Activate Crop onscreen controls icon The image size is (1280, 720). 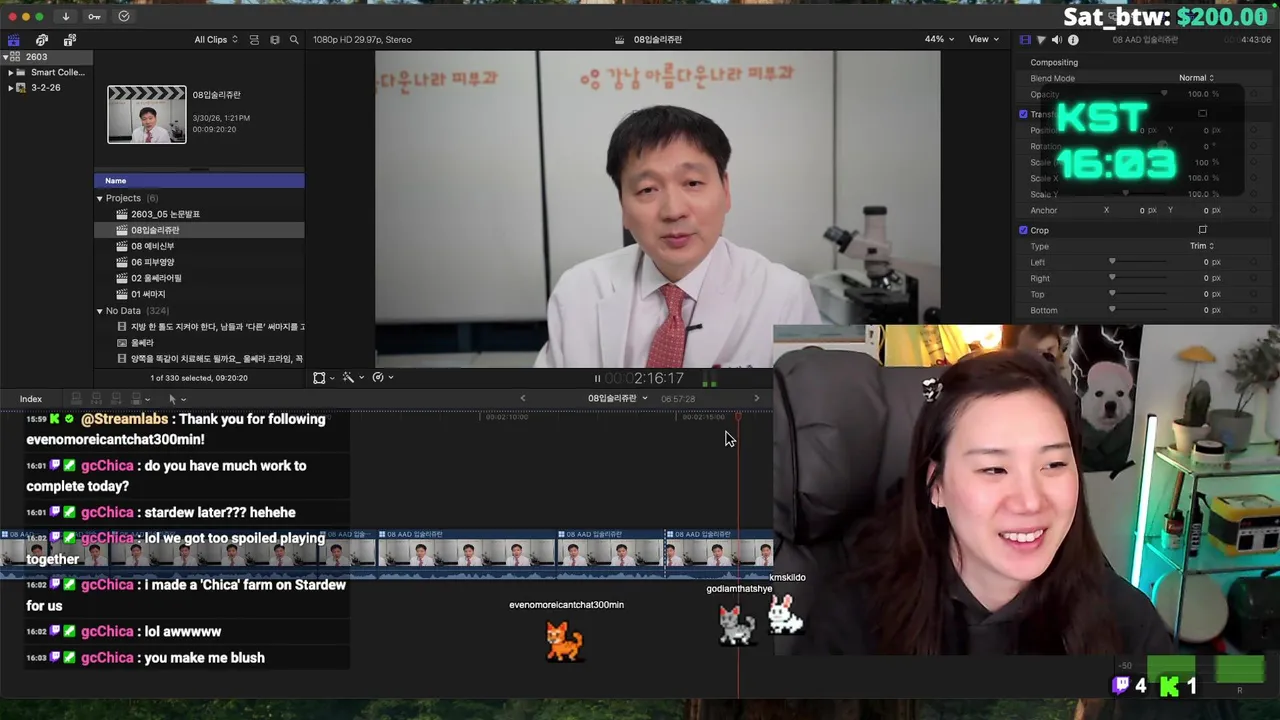[1203, 230]
